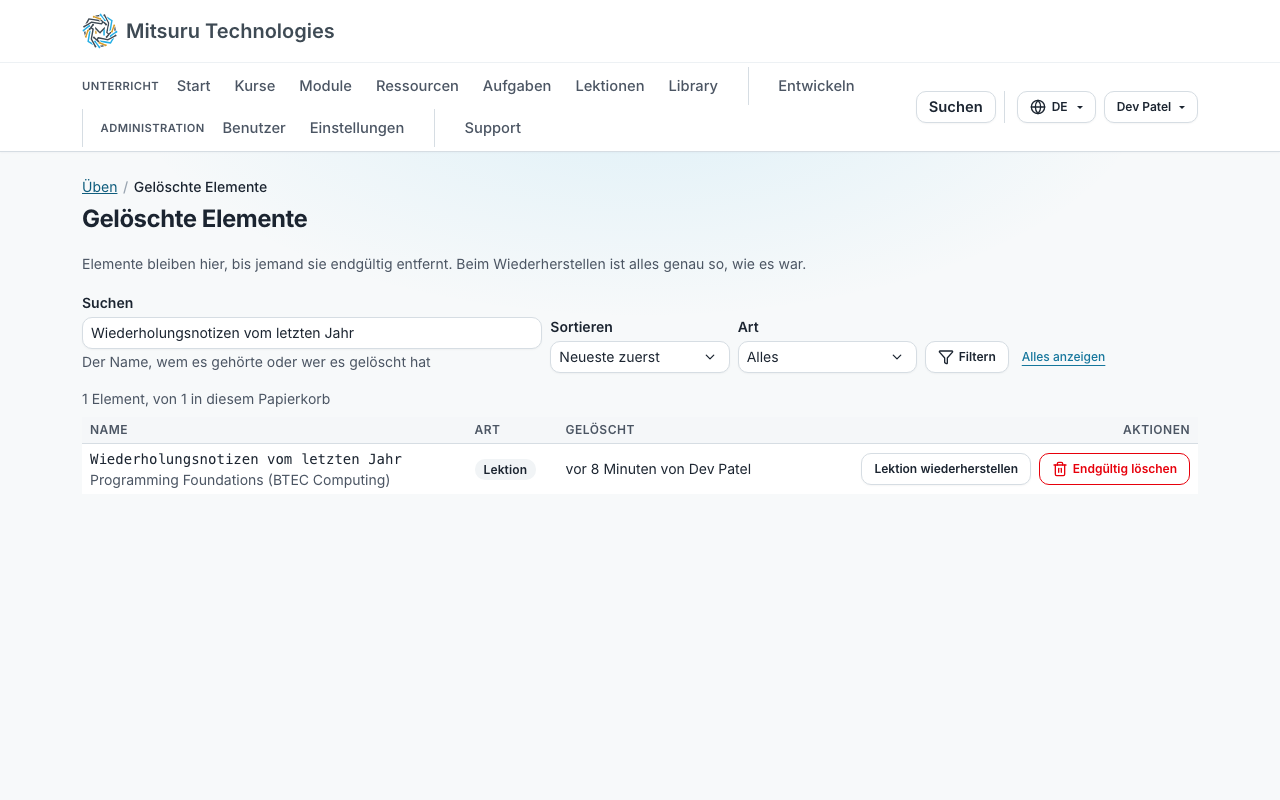Click the Gelöschte Elemente page heading

(x=195, y=219)
